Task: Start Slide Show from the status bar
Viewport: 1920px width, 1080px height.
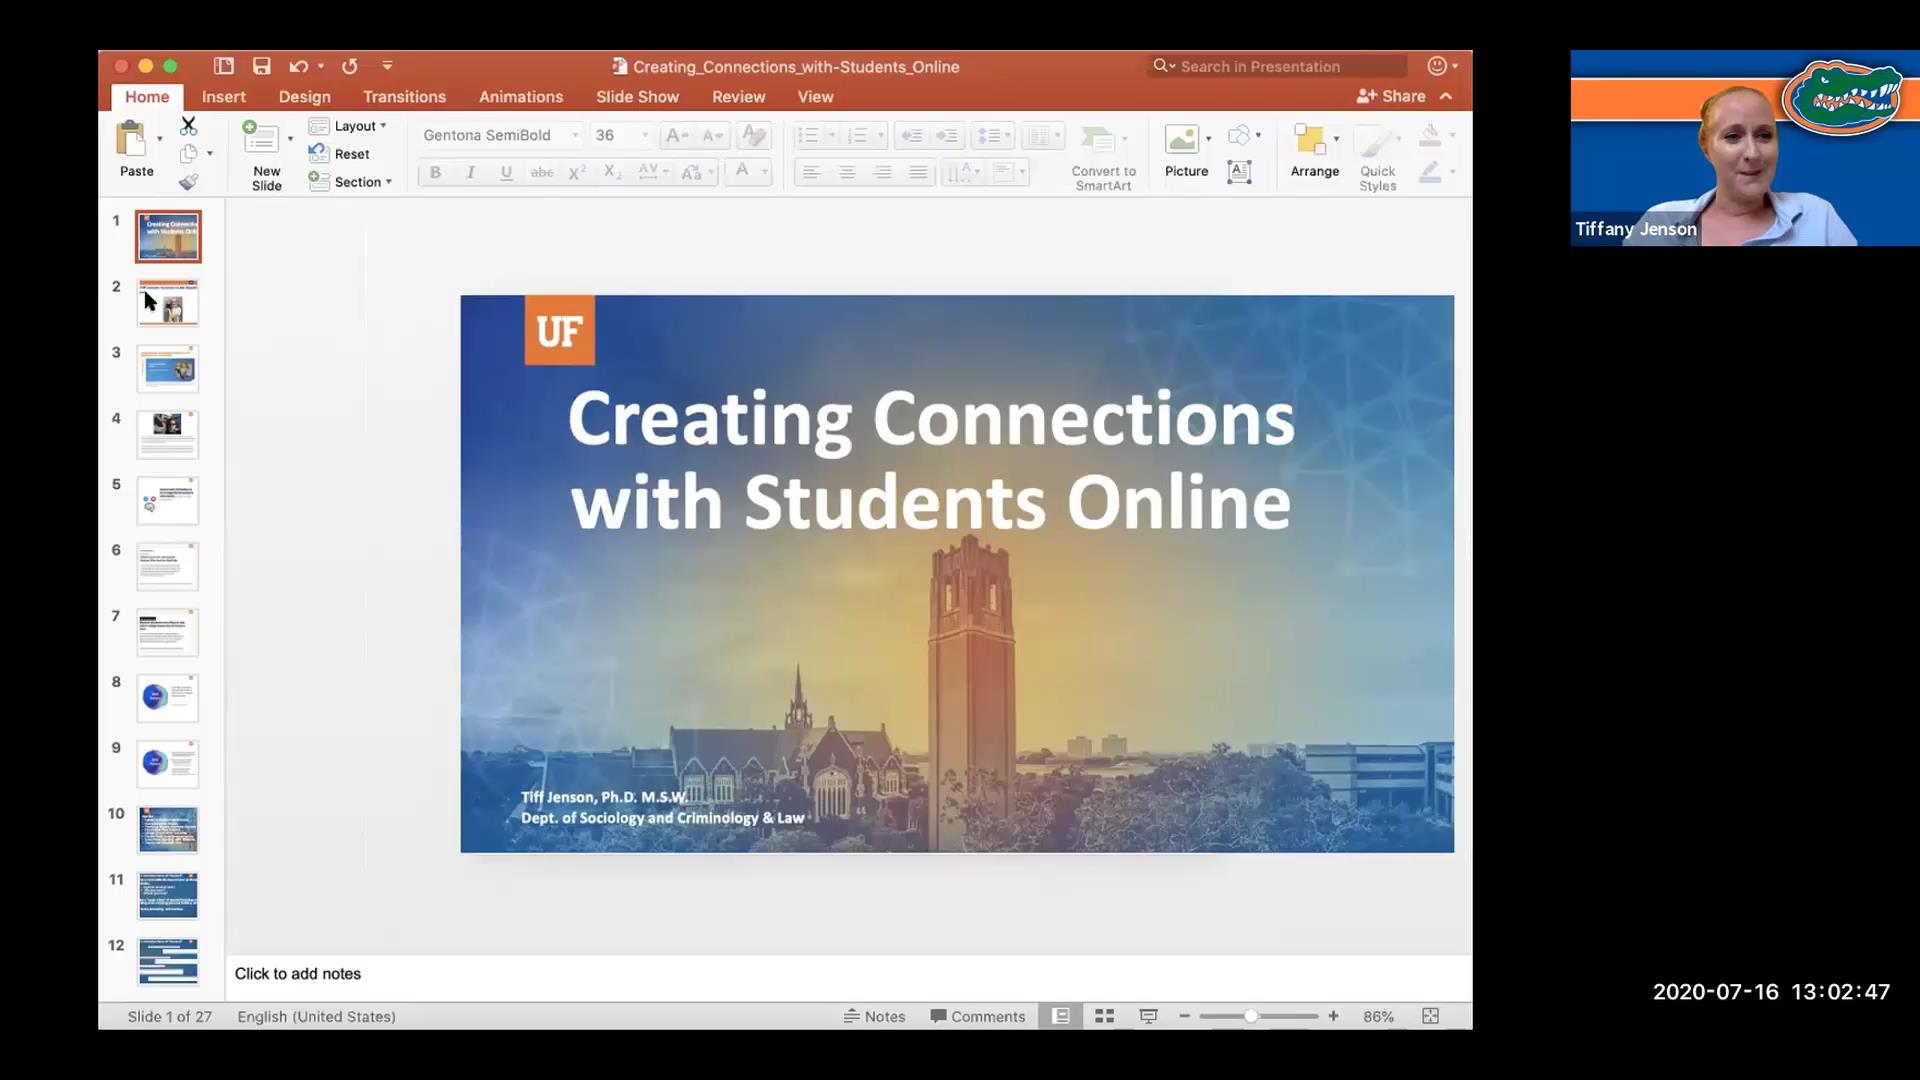Action: 1148,1015
